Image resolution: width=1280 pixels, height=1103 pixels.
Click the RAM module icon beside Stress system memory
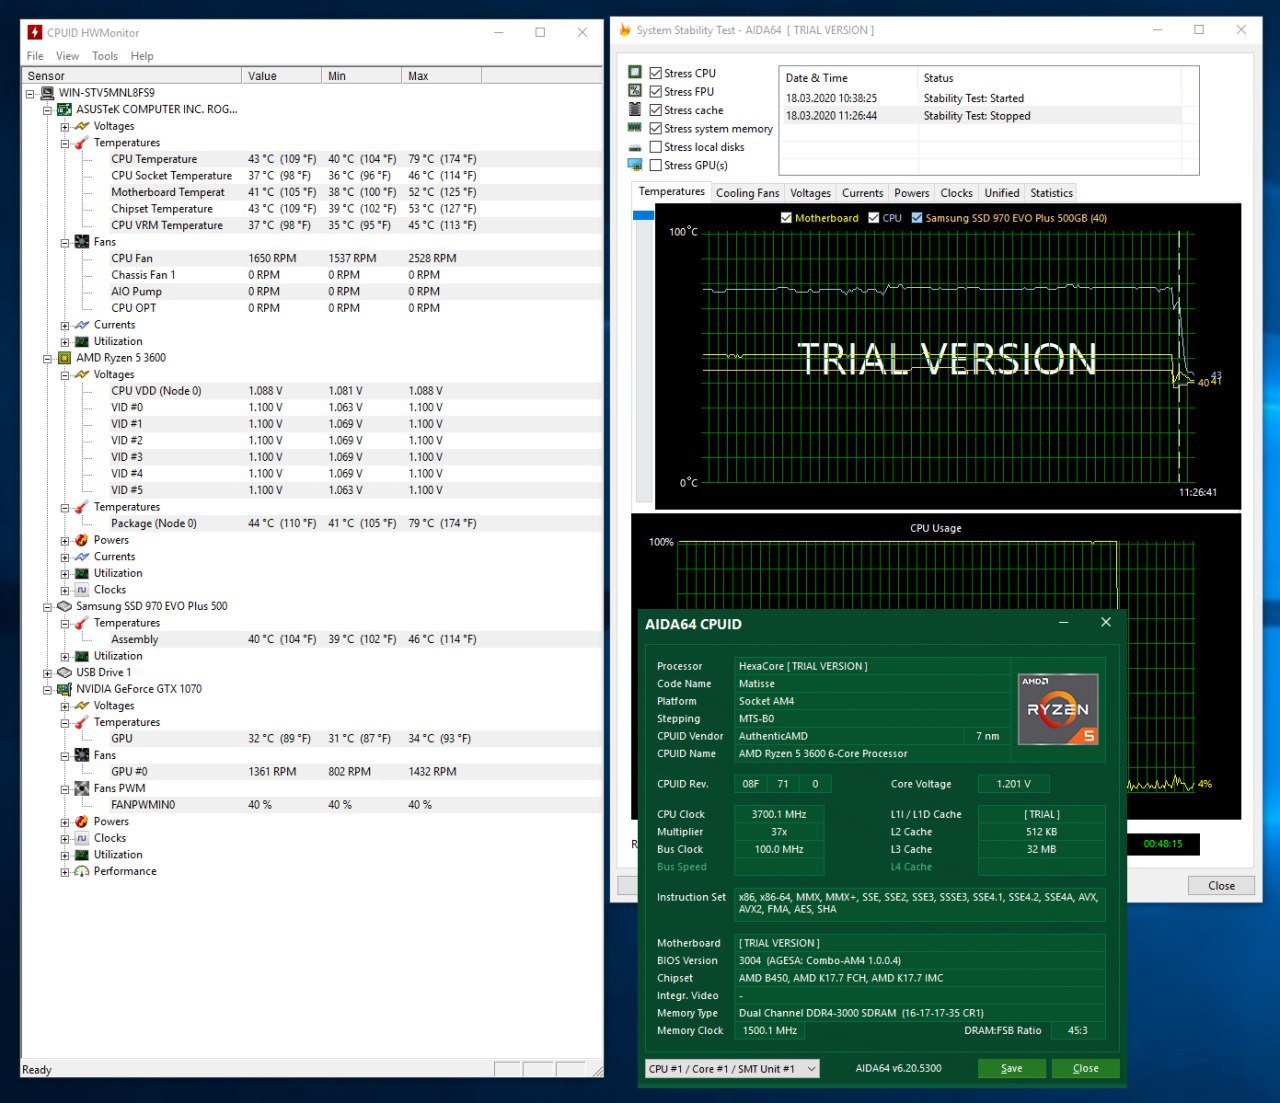tap(635, 128)
